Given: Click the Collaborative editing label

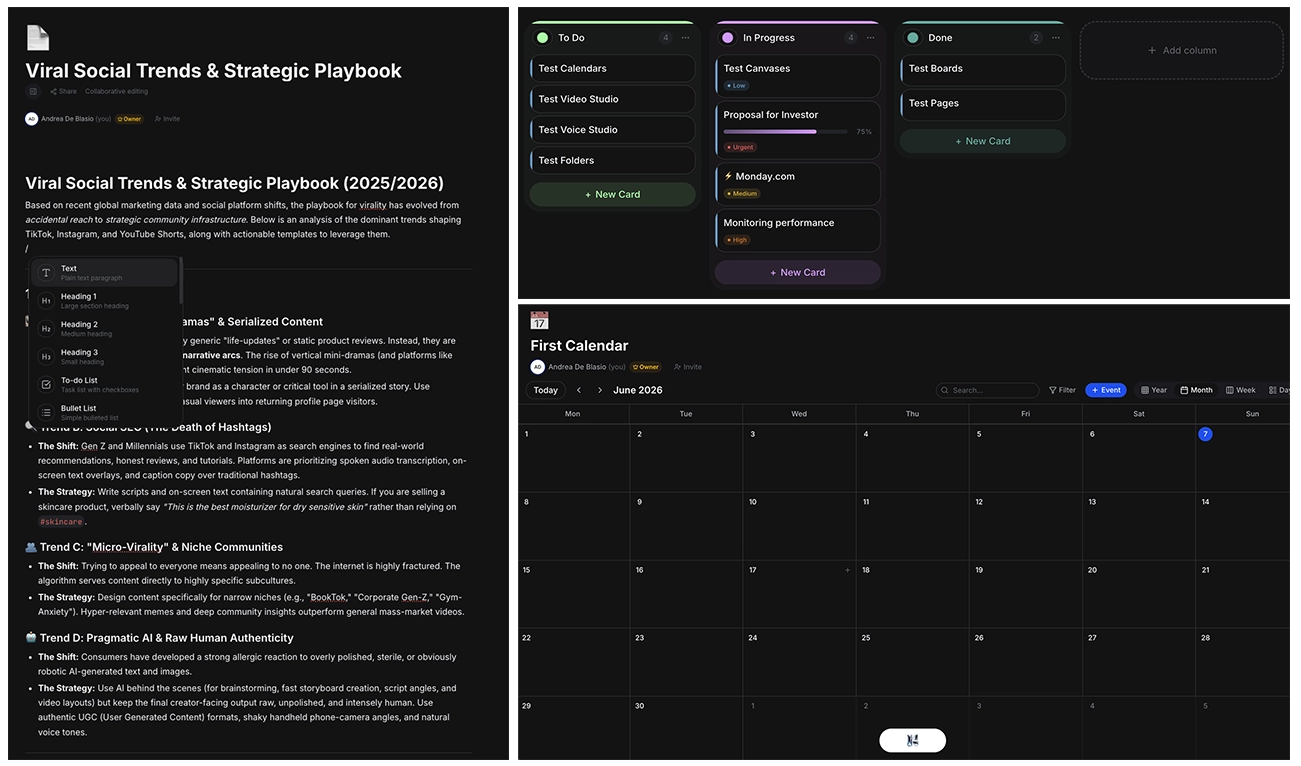Looking at the screenshot, I should (116, 91).
